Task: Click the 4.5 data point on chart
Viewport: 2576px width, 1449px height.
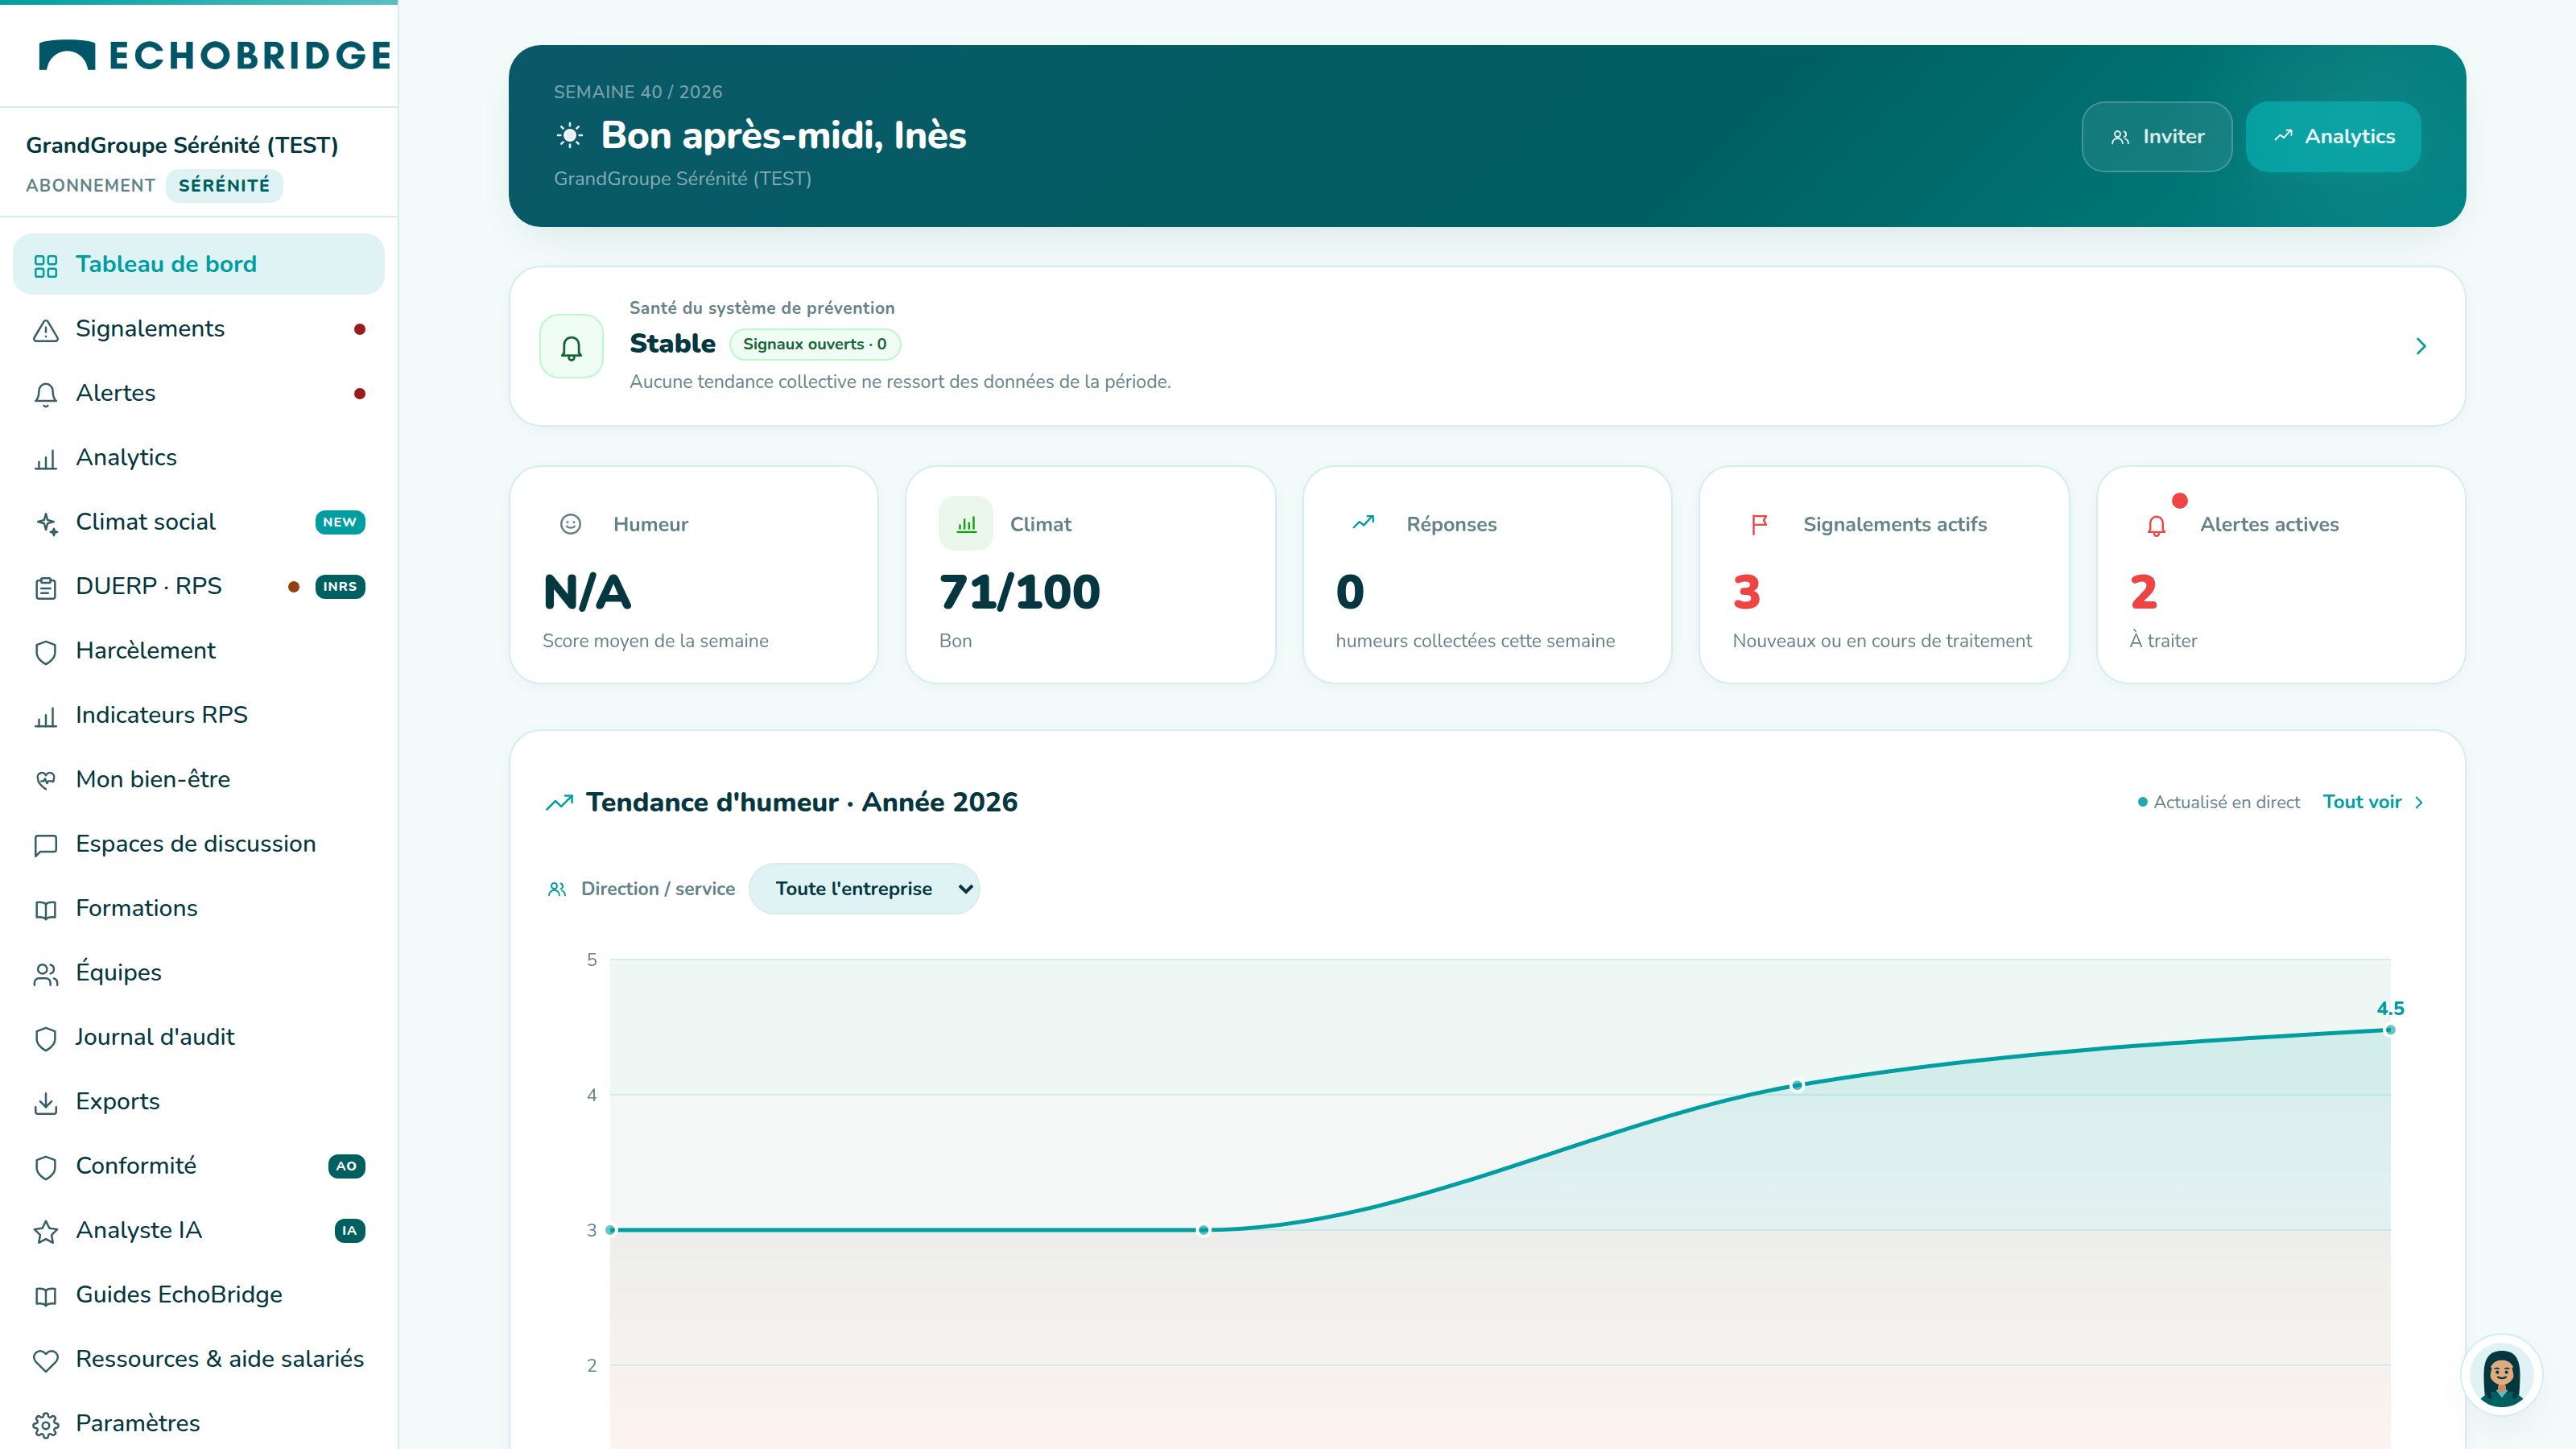Action: pyautogui.click(x=2390, y=1030)
